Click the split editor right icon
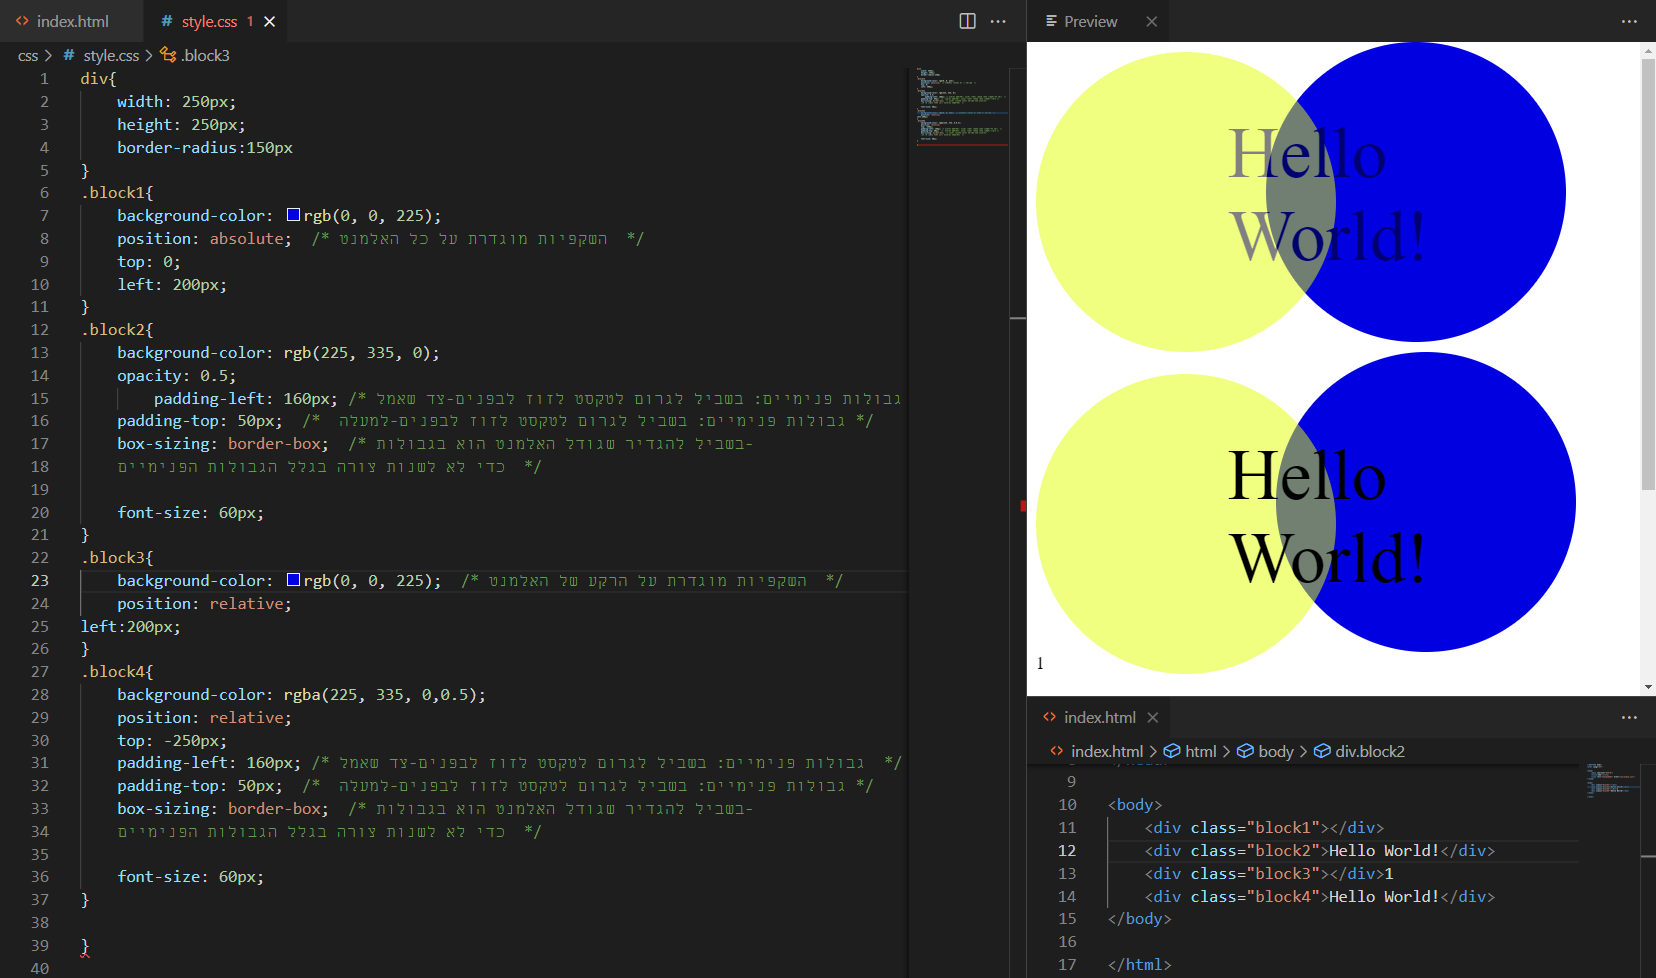1656x978 pixels. [967, 21]
